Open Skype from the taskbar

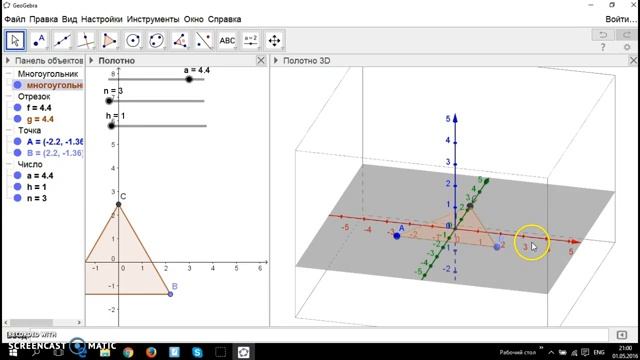click(x=198, y=352)
